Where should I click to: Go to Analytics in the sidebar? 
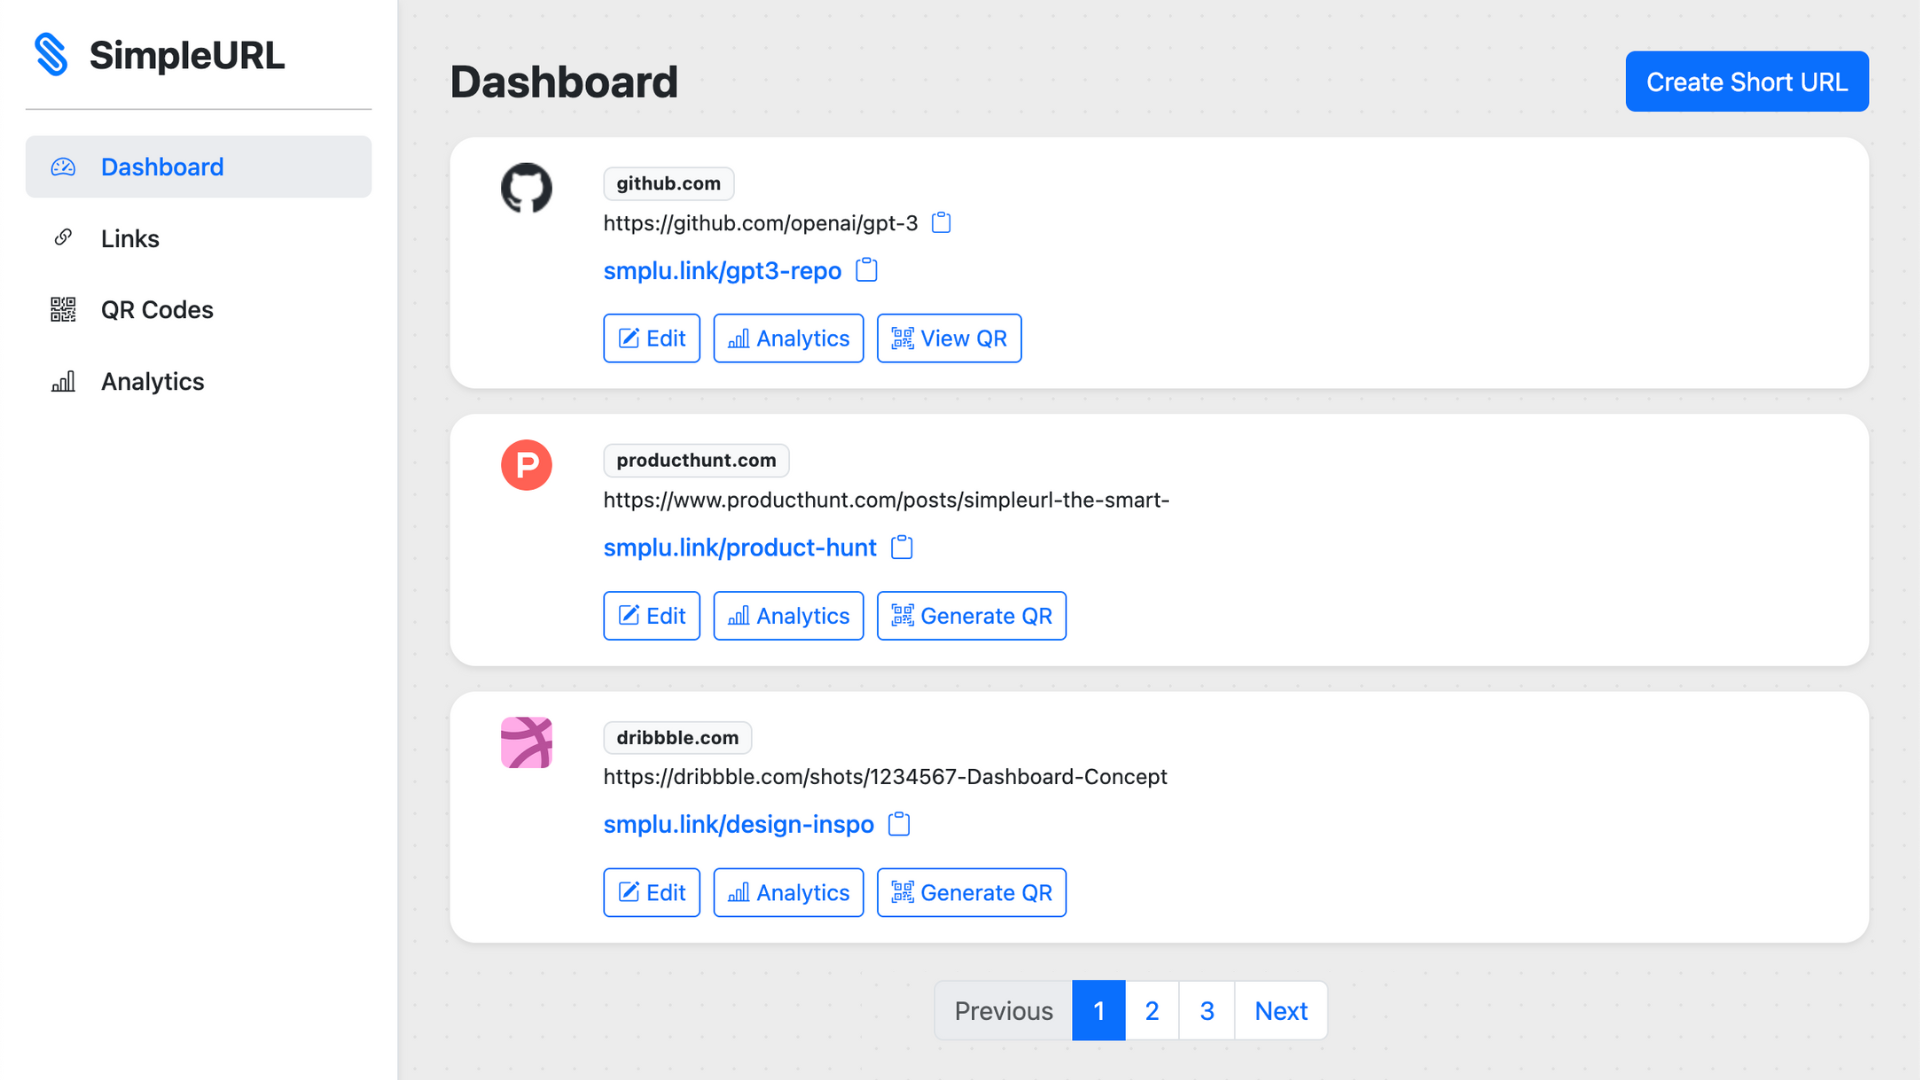[x=152, y=382]
